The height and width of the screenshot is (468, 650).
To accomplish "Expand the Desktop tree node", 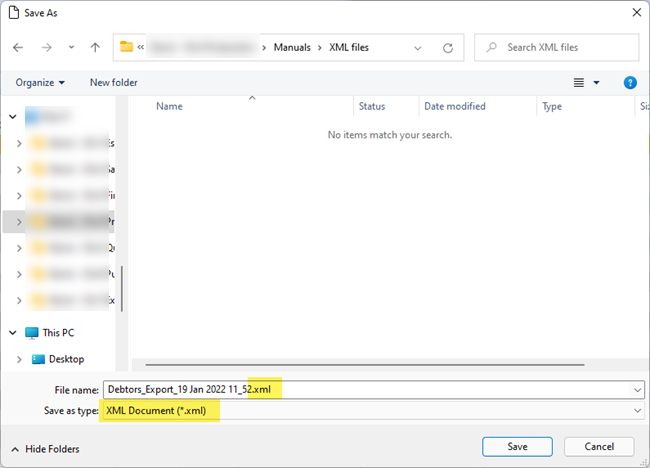I will point(19,359).
